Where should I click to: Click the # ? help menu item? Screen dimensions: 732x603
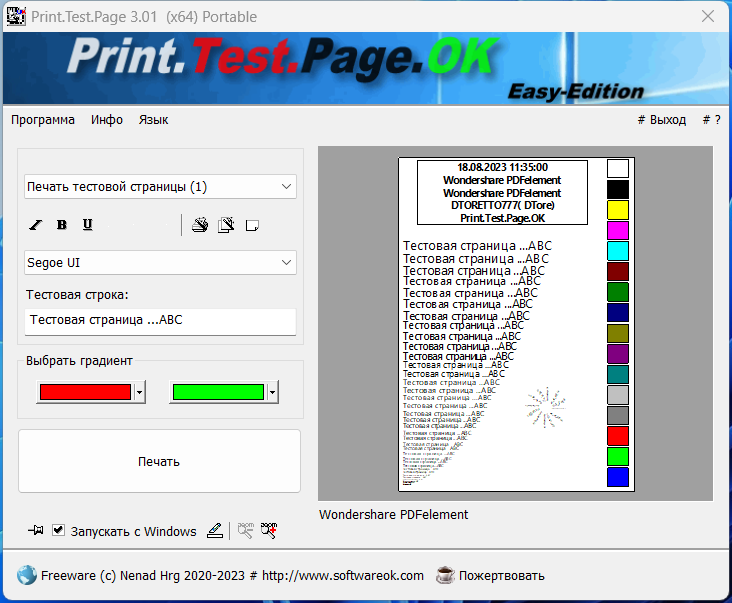point(712,120)
